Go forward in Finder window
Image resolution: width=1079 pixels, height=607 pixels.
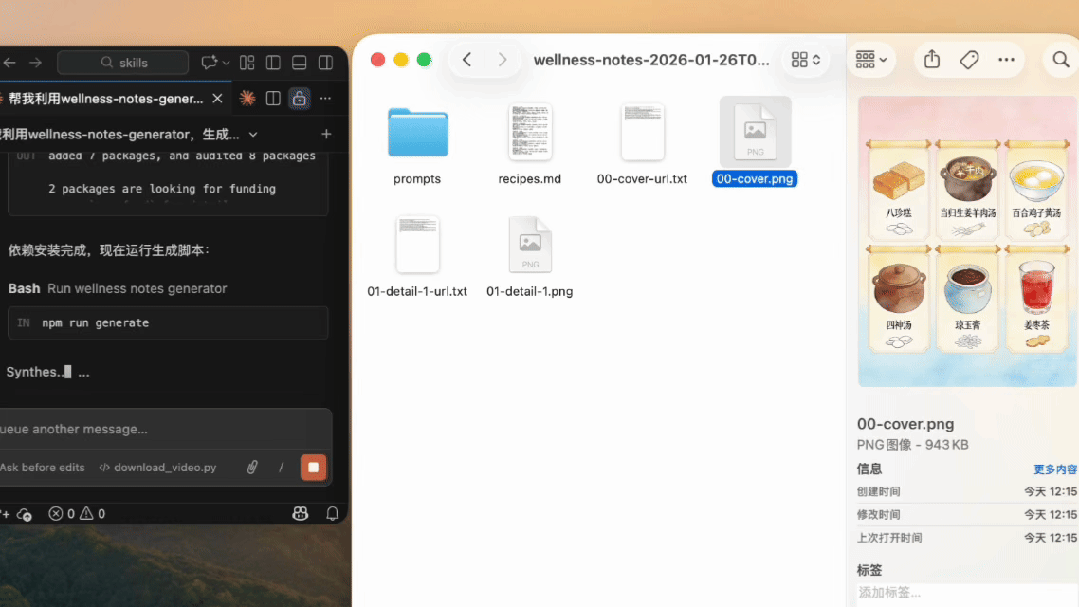pos(502,60)
